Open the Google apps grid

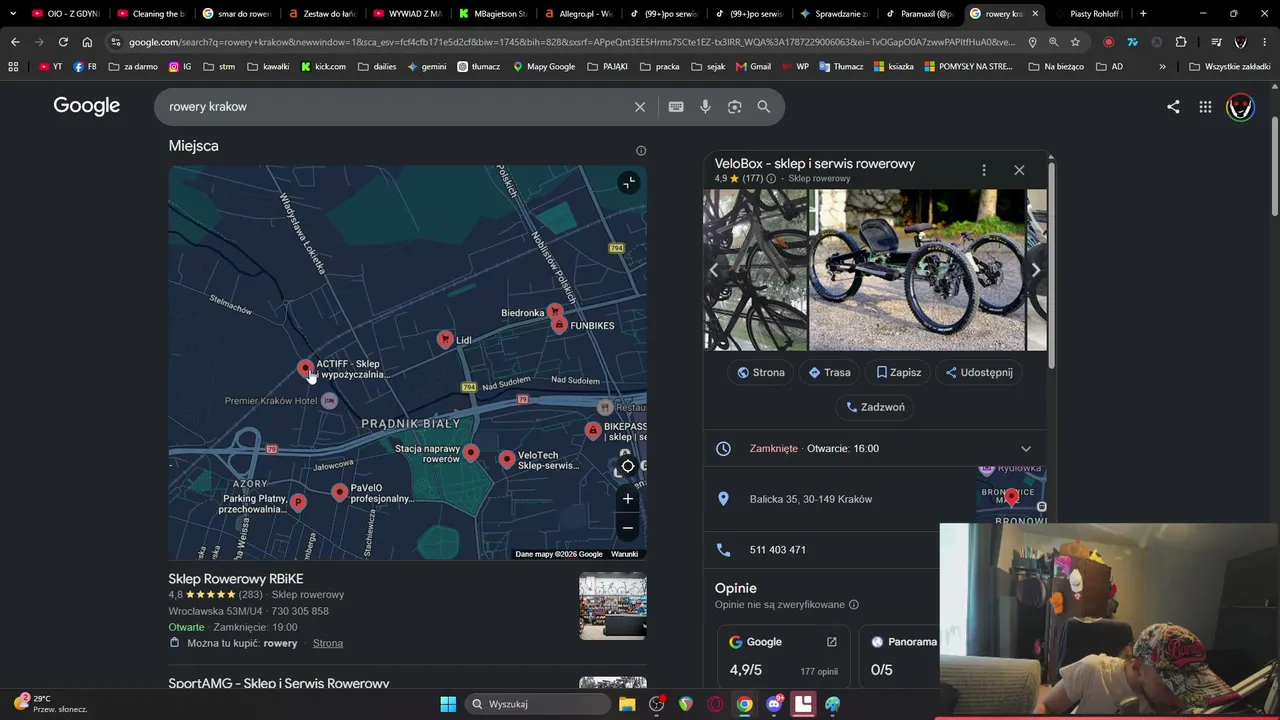click(x=1205, y=107)
